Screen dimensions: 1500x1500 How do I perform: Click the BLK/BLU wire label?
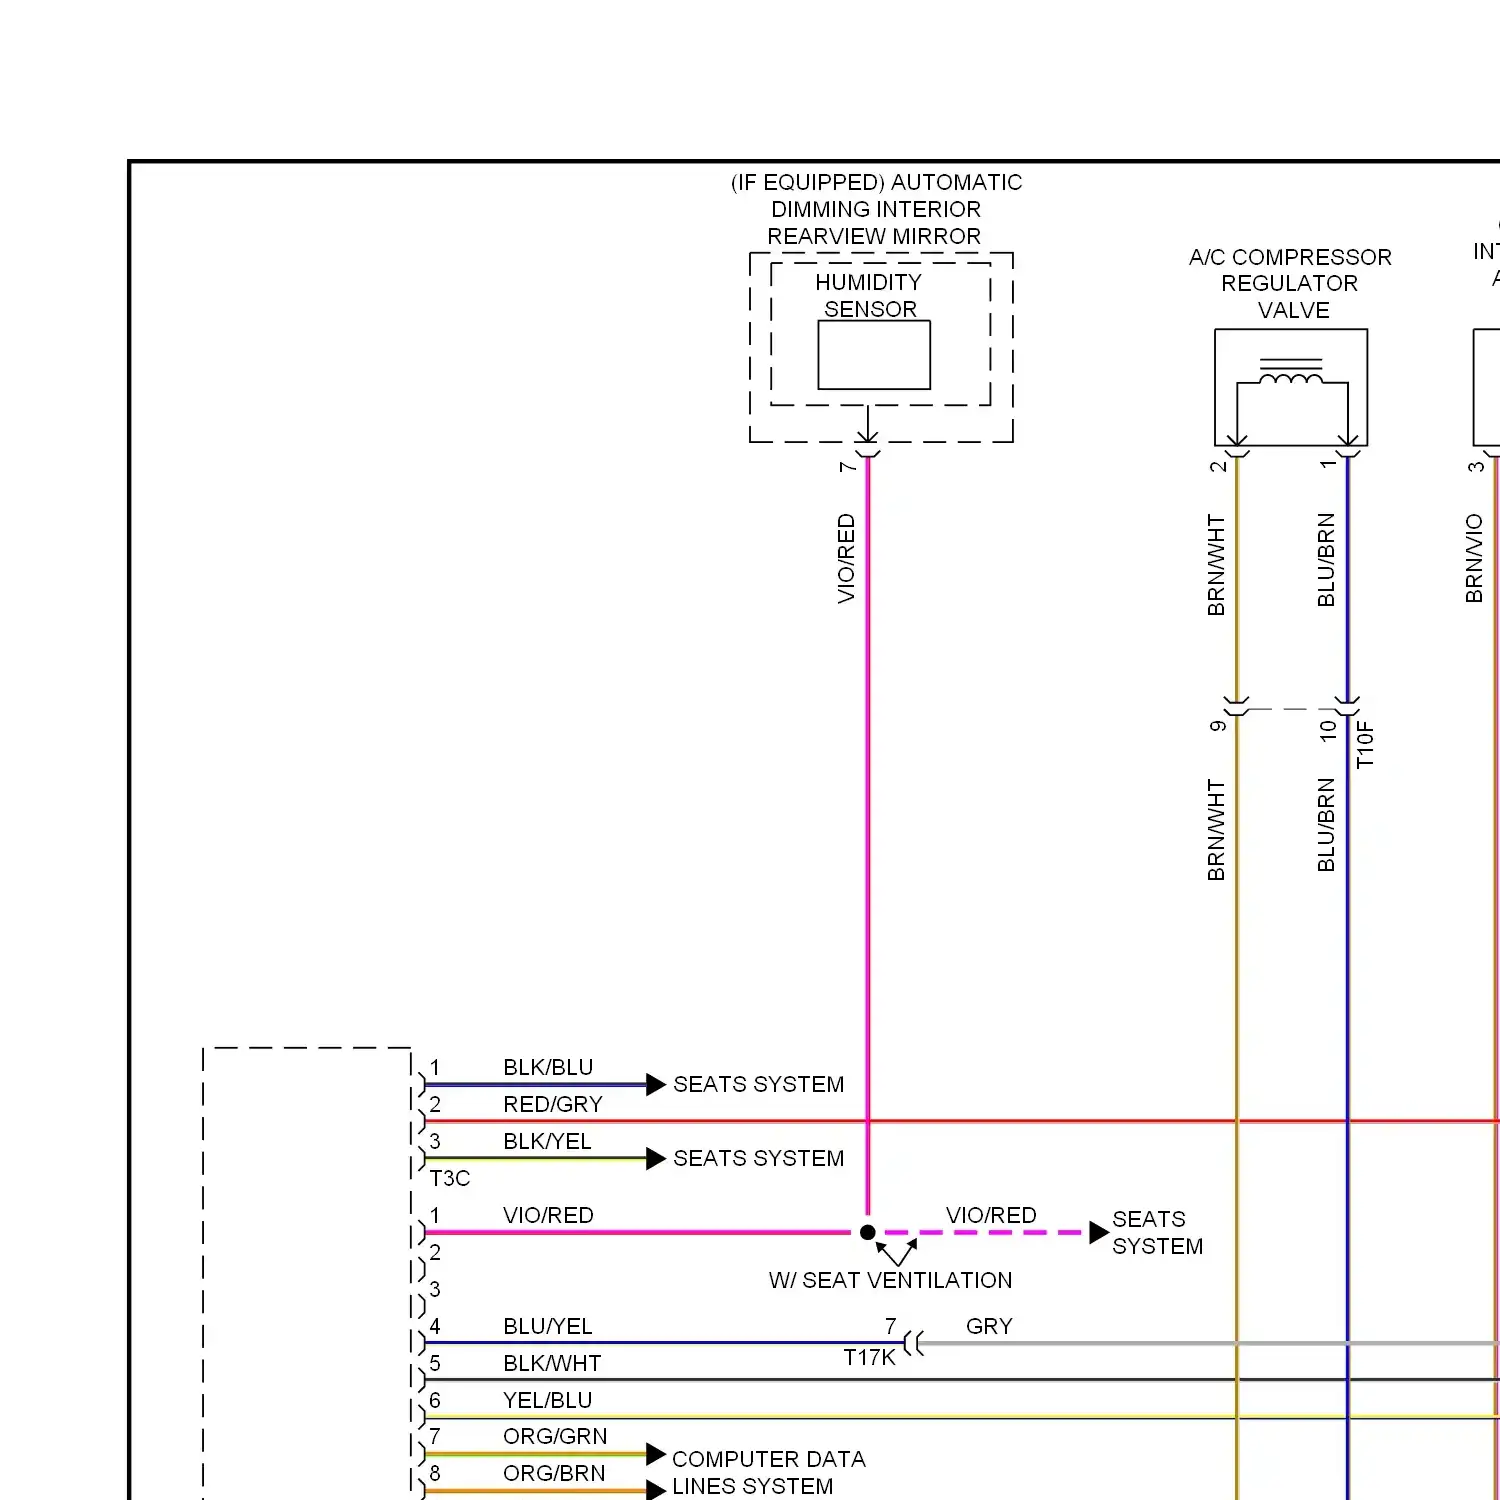pyautogui.click(x=548, y=1067)
